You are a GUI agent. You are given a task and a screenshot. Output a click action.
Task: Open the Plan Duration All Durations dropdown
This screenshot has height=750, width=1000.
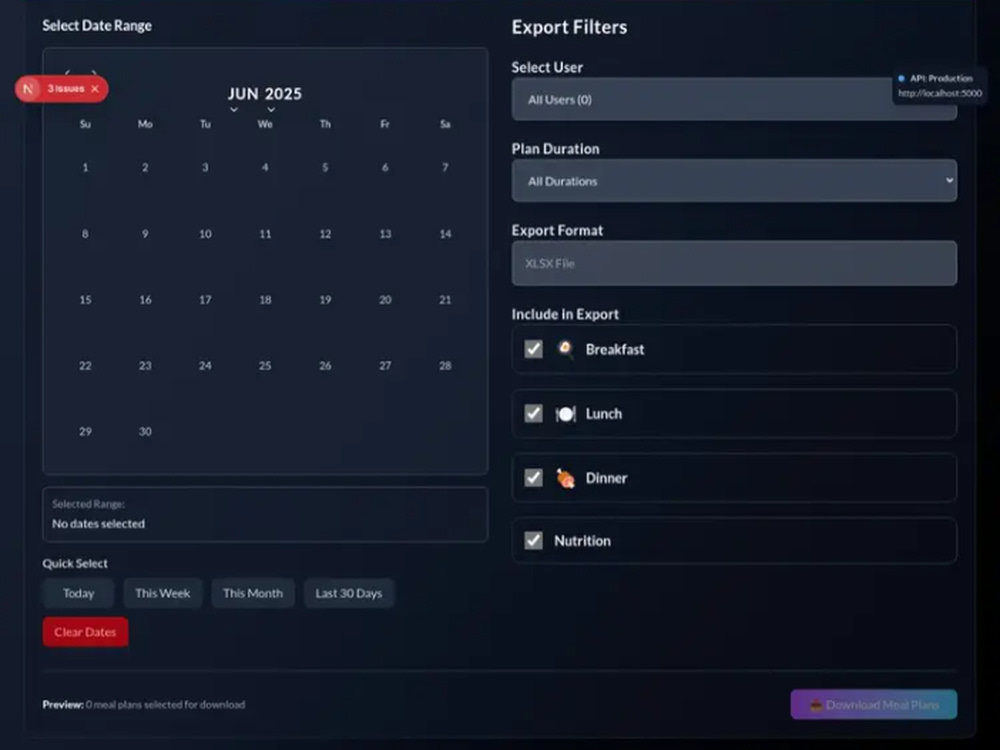point(734,181)
